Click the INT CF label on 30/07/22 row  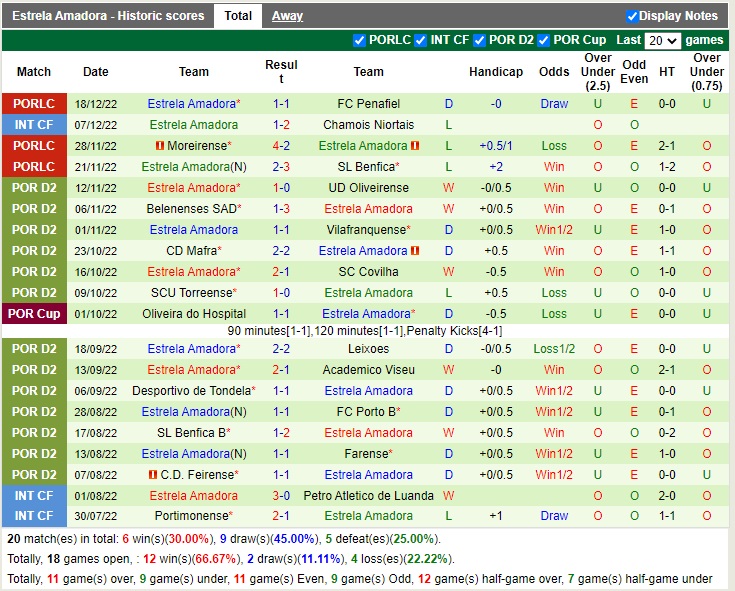click(x=34, y=516)
